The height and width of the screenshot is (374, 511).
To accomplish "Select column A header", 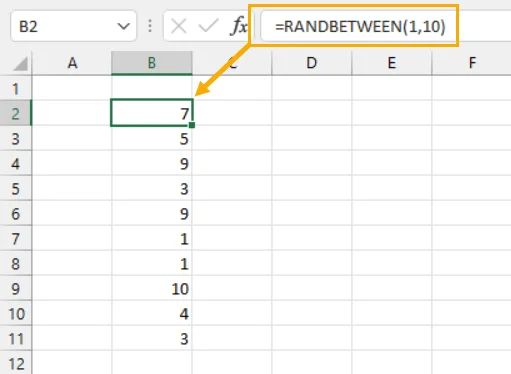I will (x=72, y=63).
